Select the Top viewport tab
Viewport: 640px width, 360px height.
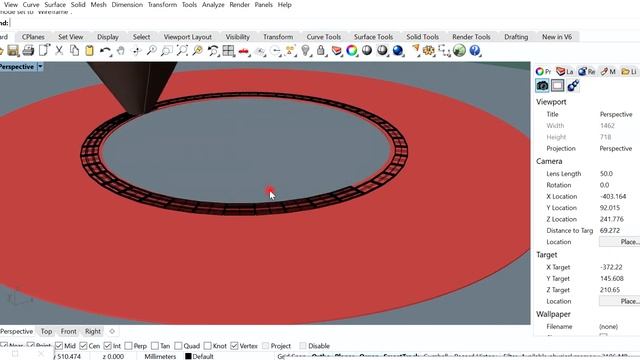(46, 331)
